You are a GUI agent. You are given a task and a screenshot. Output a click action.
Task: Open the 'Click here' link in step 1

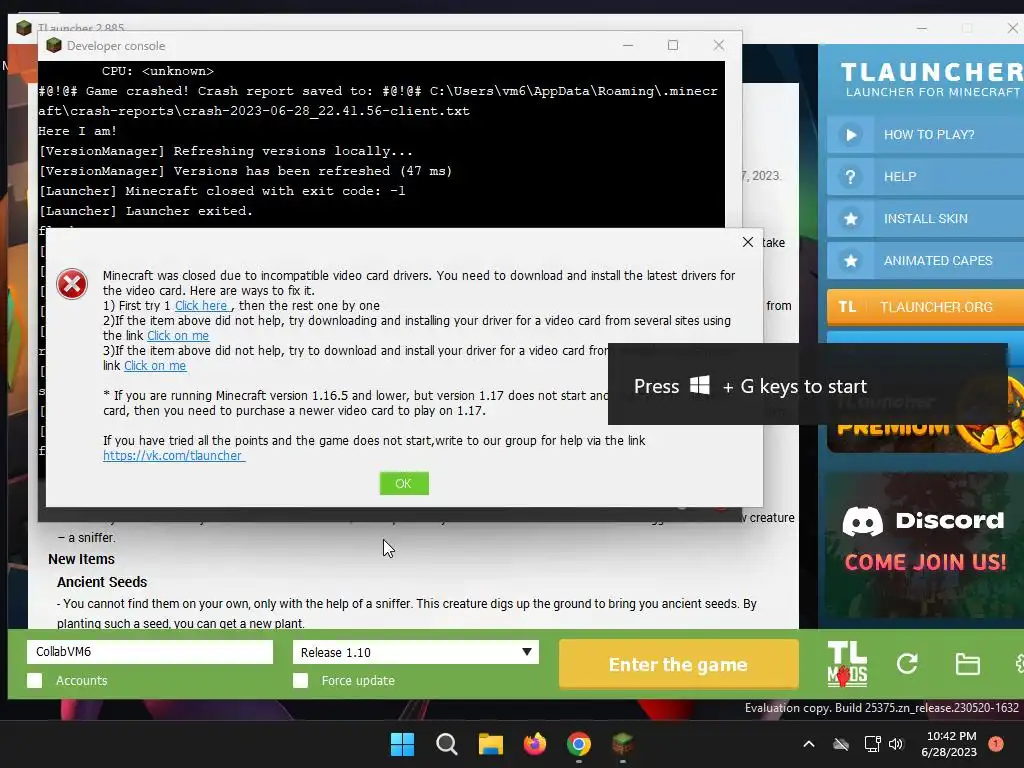coord(201,306)
